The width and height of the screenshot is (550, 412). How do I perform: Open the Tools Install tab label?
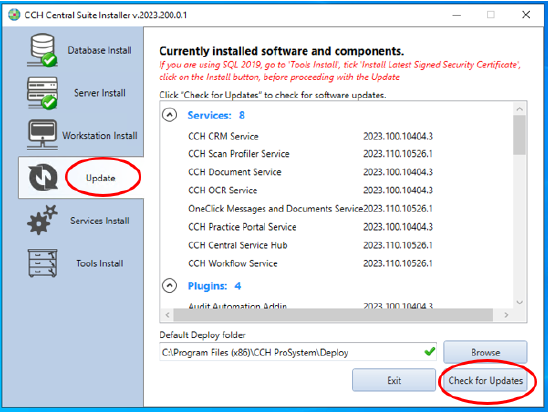coord(100,264)
